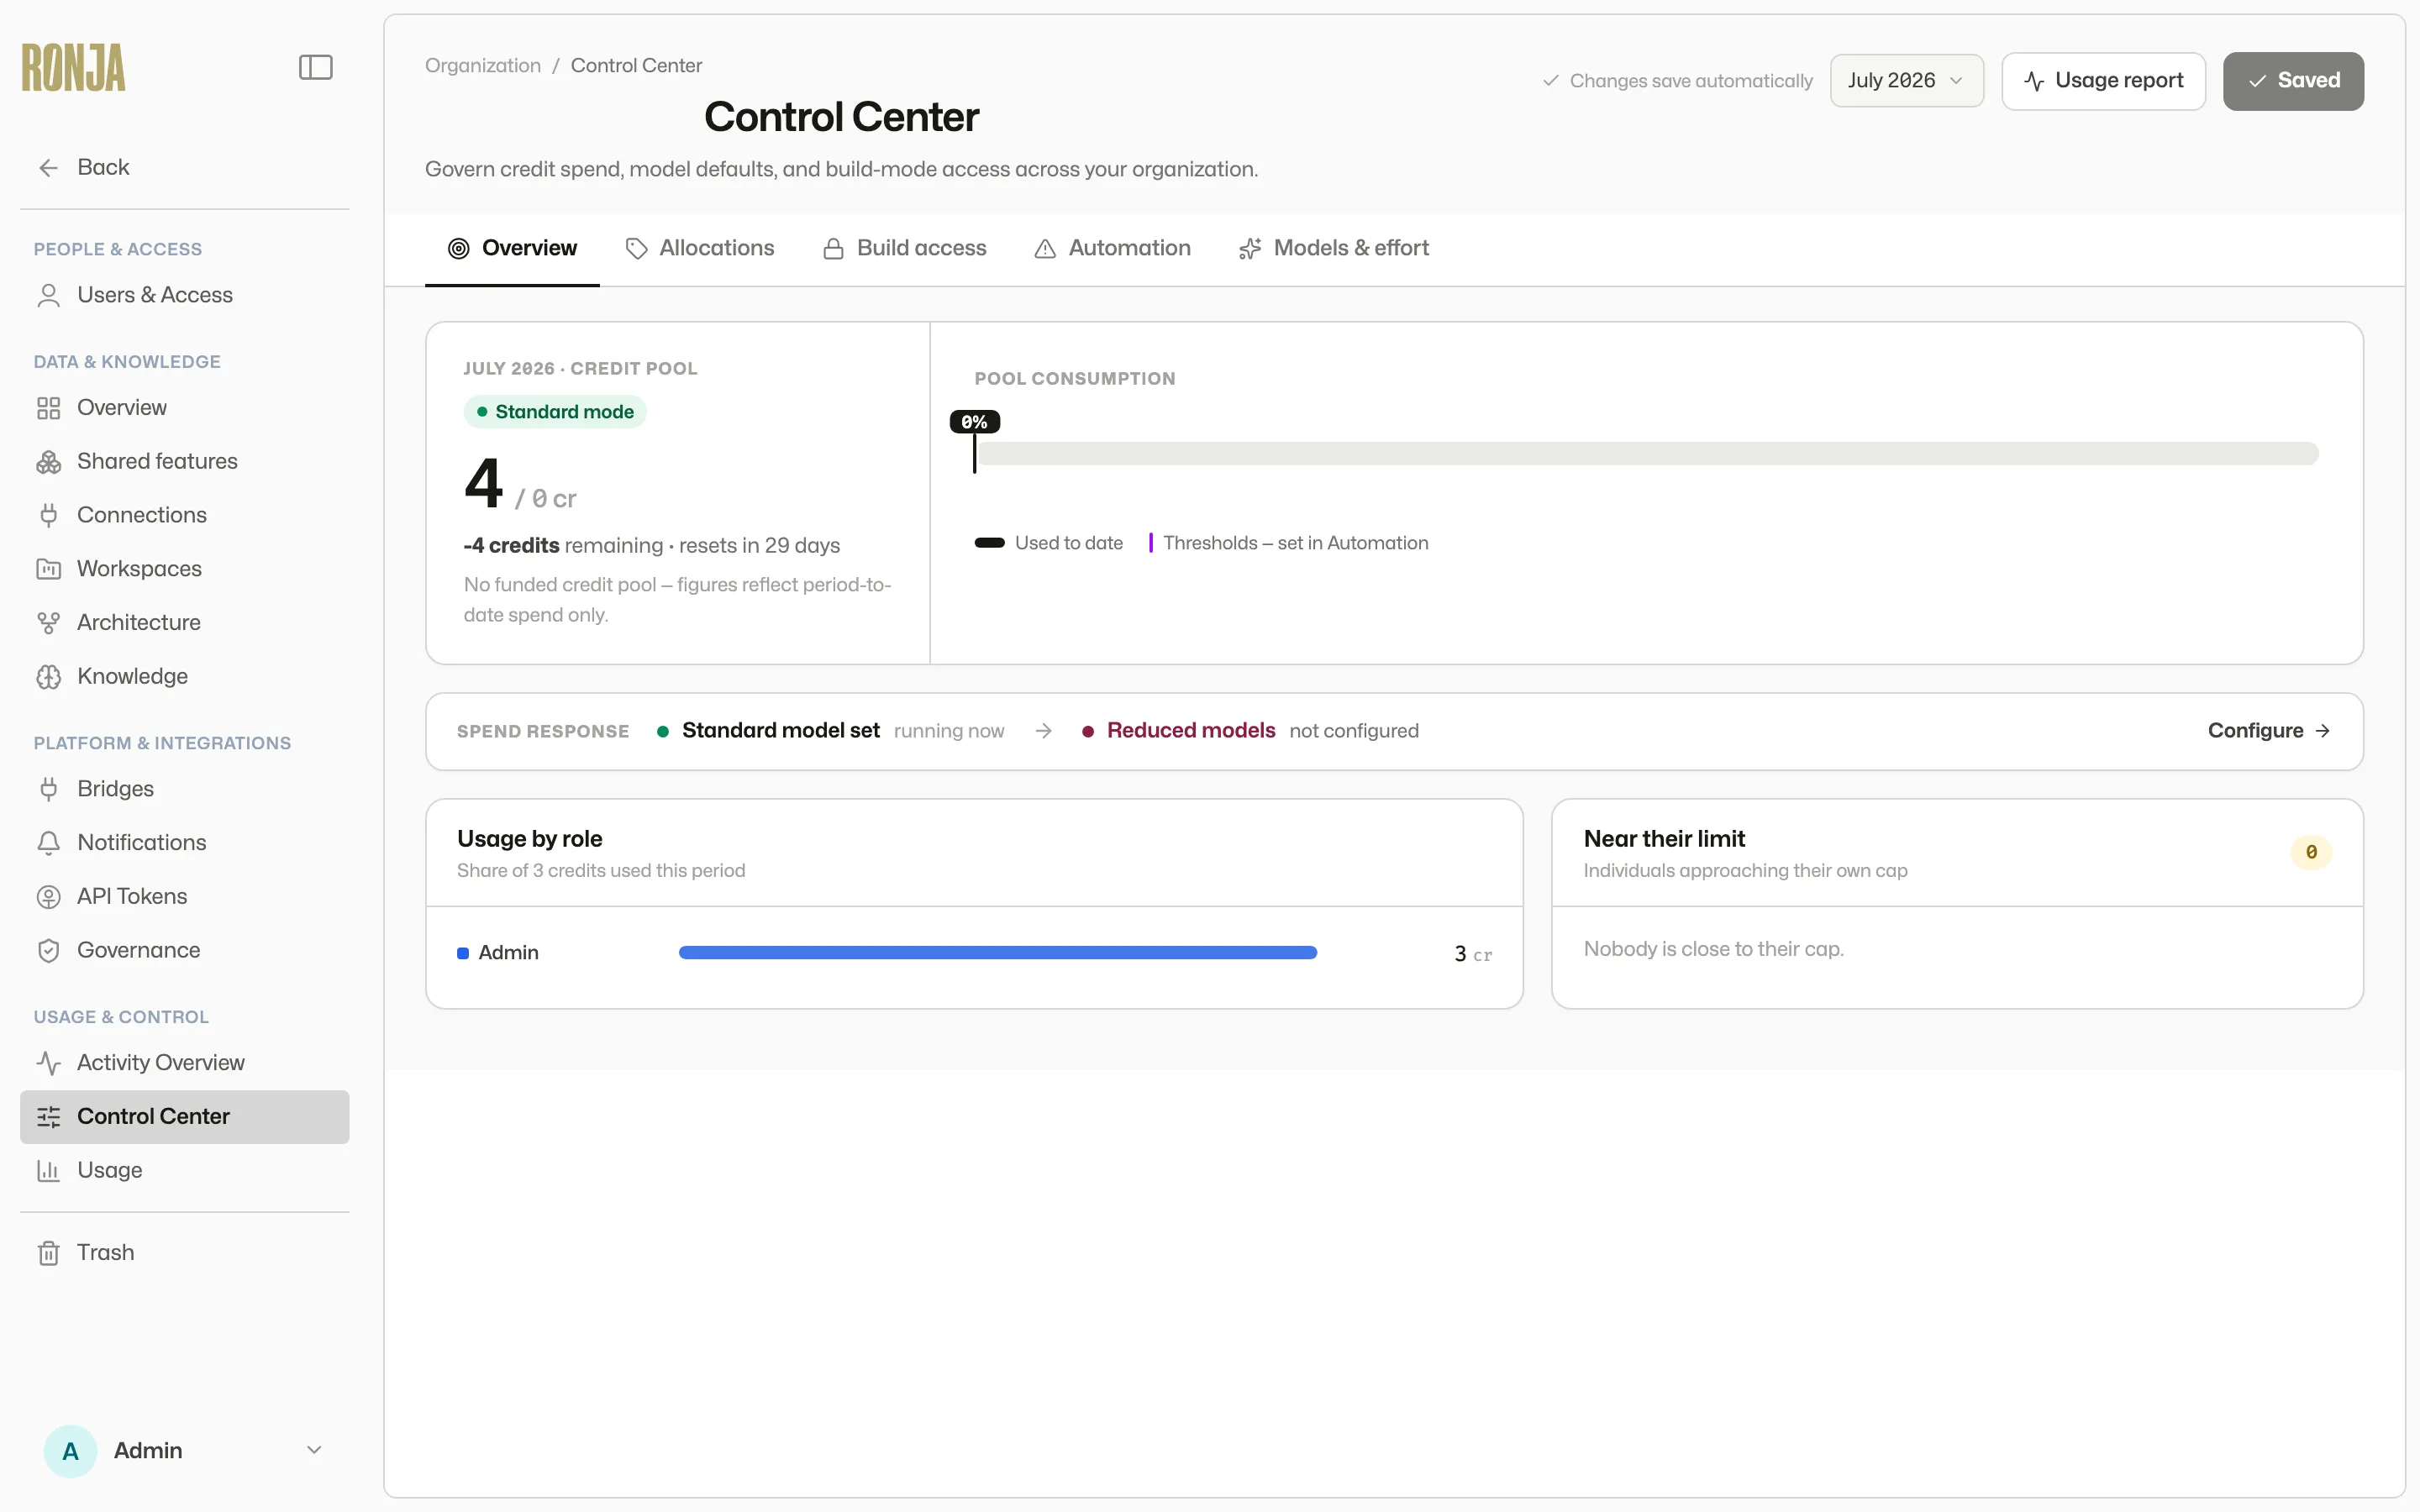Screen dimensions: 2420x1512
Task: Collapse the sidebar panel icon
Action: coord(315,67)
